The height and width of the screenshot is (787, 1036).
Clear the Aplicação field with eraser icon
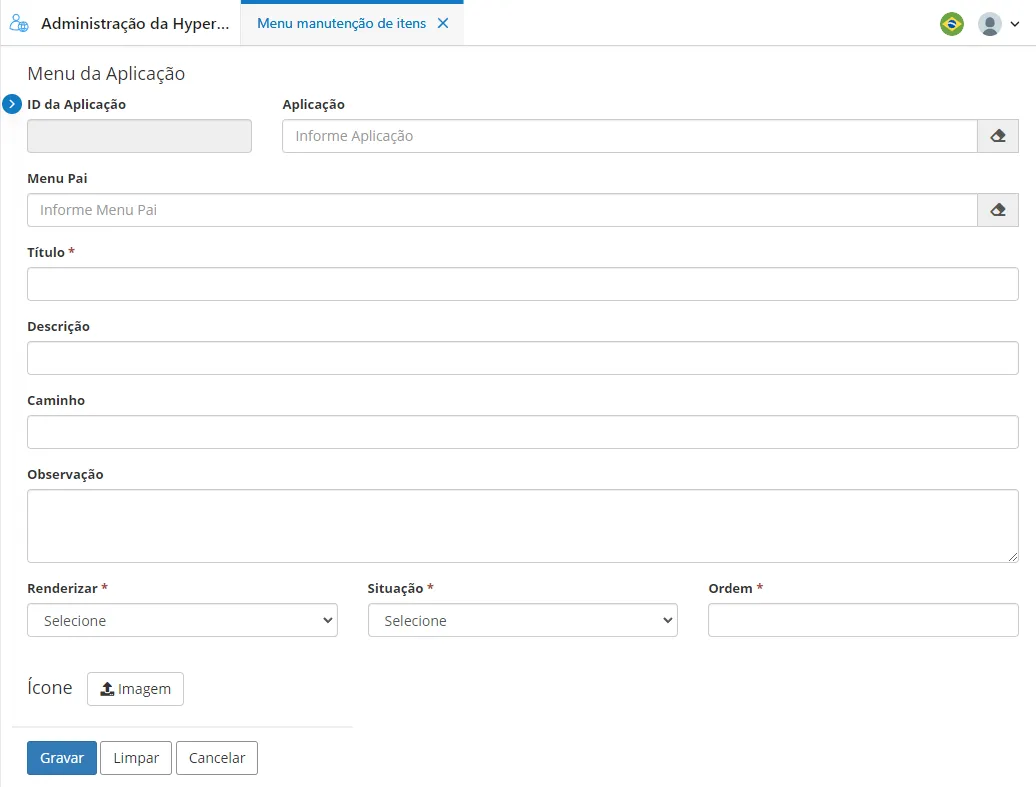click(x=998, y=136)
